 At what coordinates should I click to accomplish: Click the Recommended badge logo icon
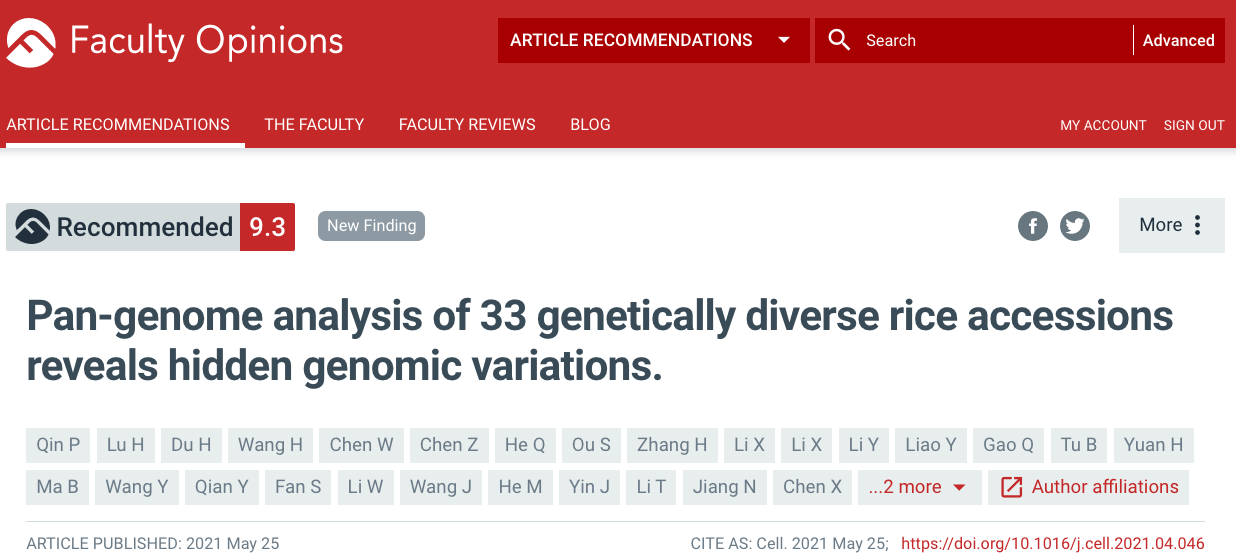click(32, 227)
